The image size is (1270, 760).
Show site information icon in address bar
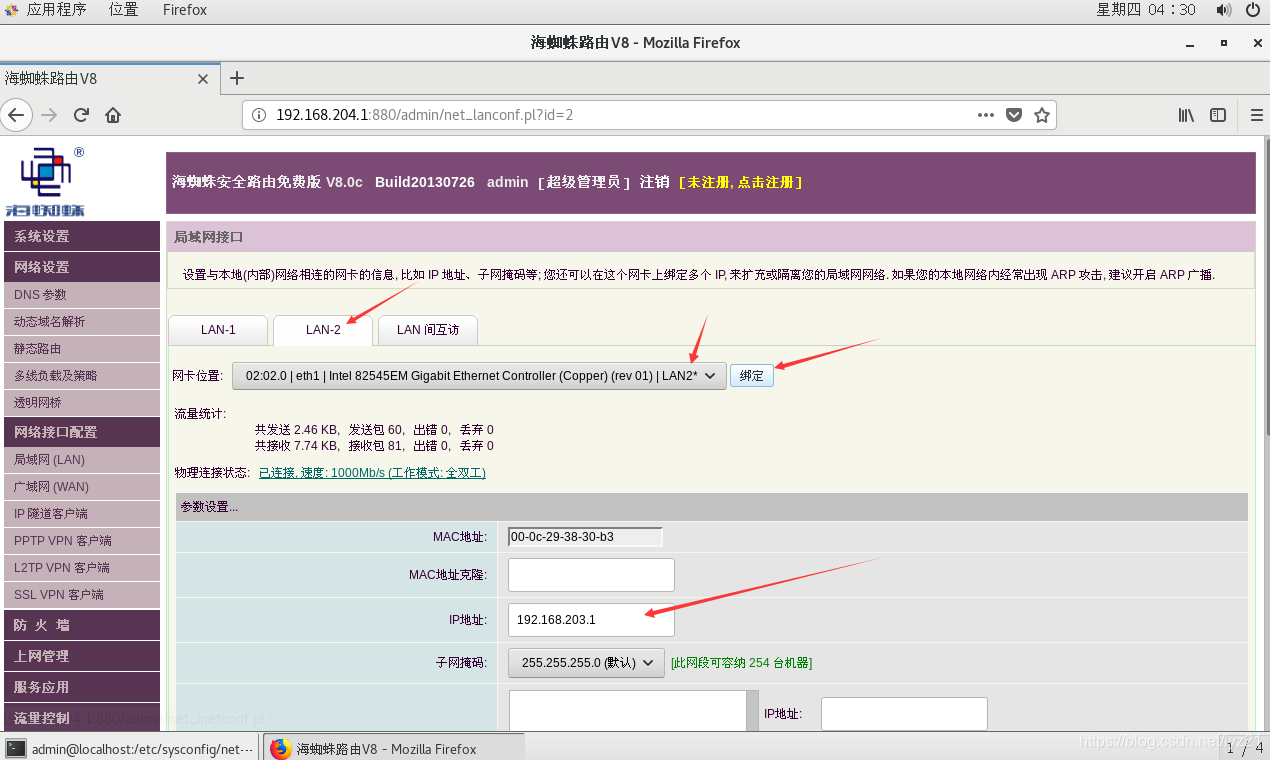pyautogui.click(x=259, y=115)
